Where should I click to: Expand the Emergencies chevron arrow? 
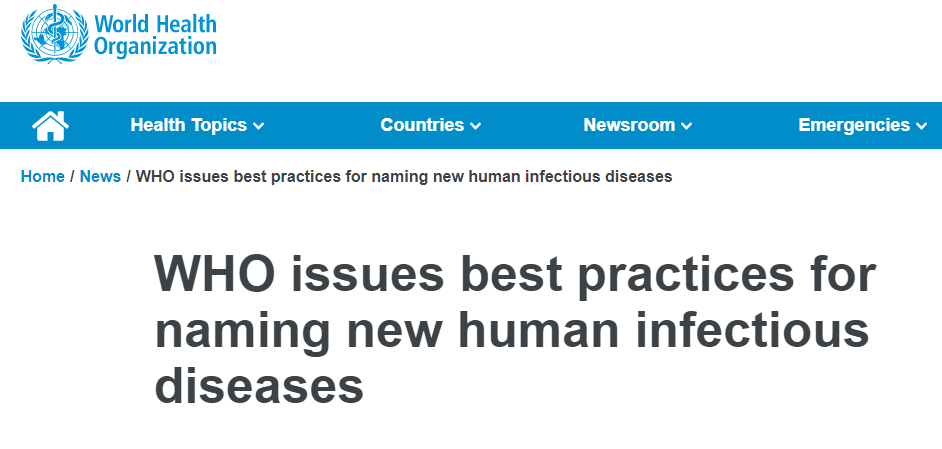[x=922, y=126]
